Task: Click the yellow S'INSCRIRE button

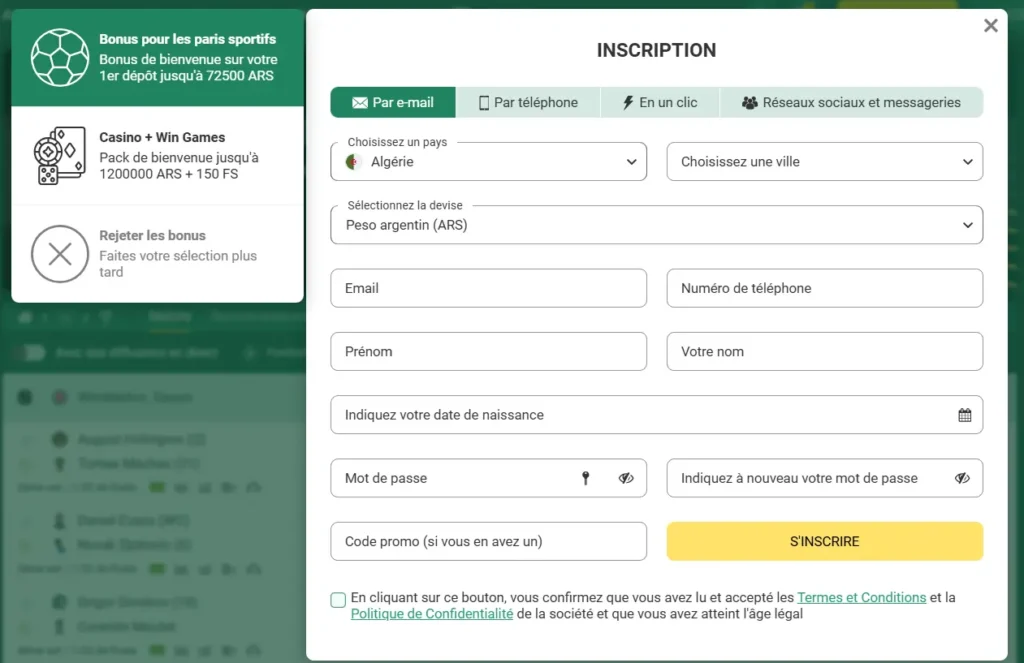Action: (x=825, y=542)
